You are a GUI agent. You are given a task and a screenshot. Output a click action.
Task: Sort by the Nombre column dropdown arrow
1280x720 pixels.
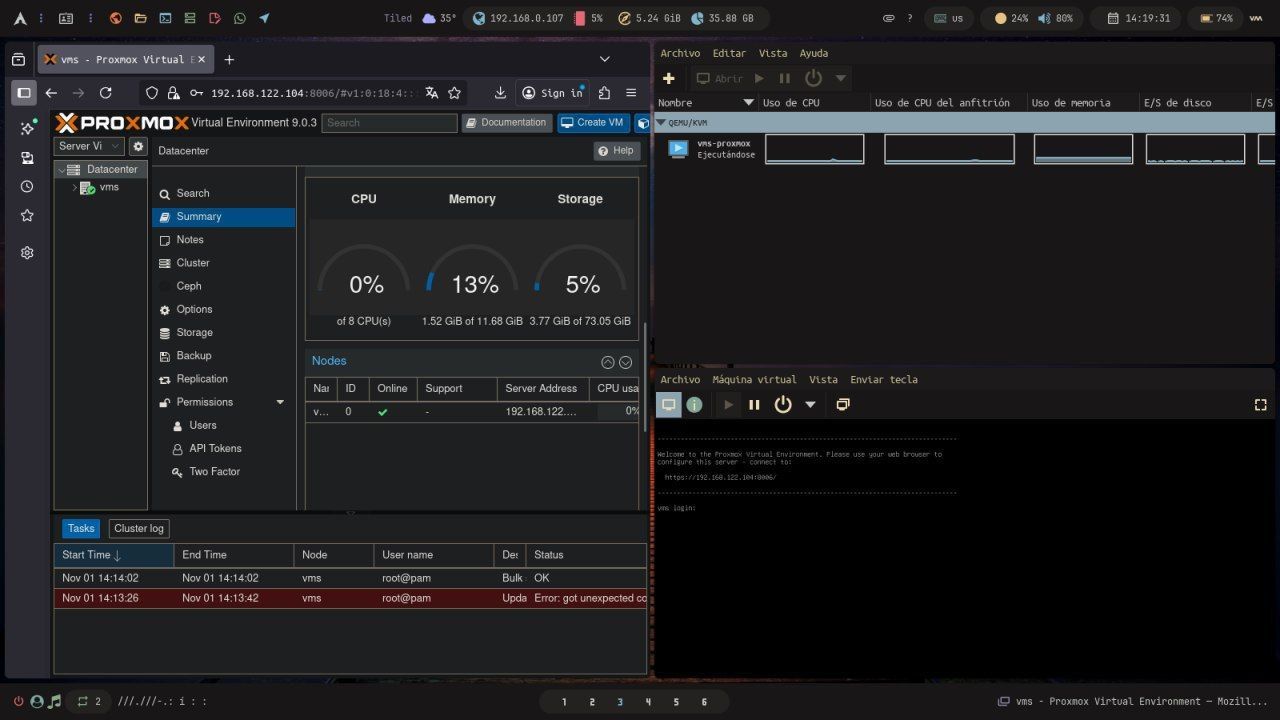(748, 102)
